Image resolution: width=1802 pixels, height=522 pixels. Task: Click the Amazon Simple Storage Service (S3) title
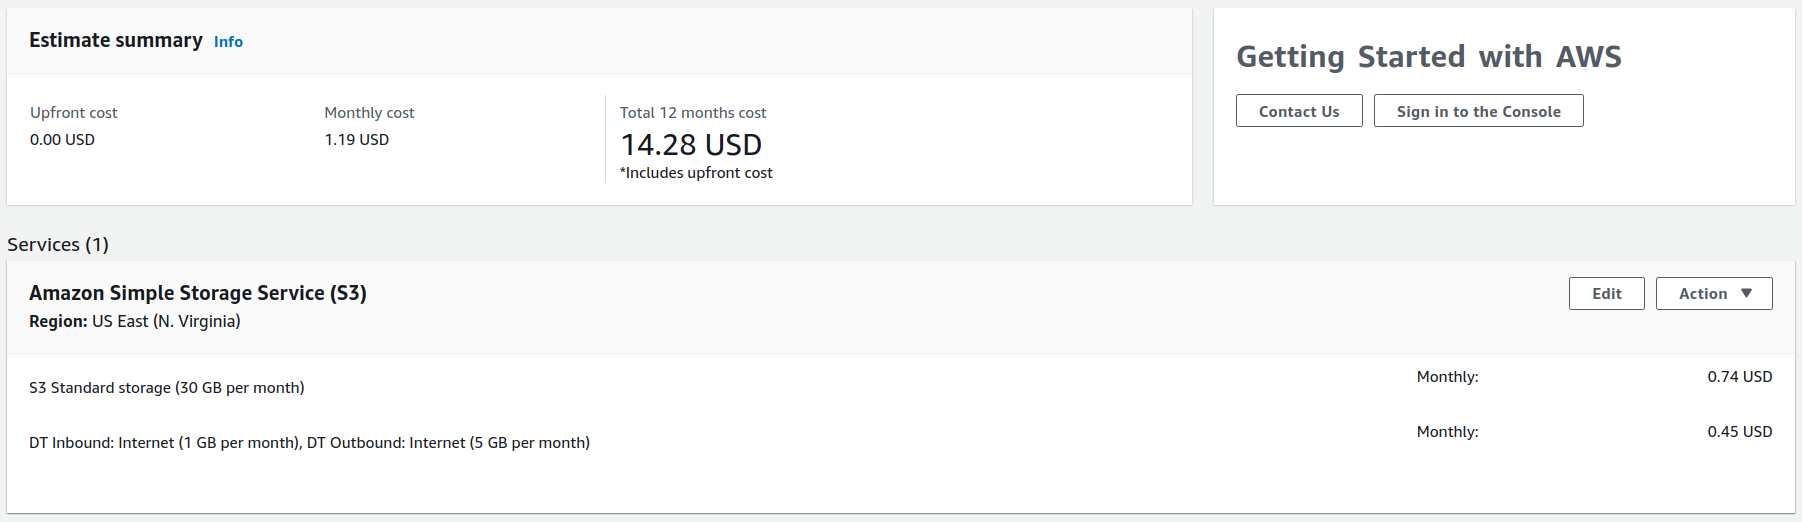198,293
